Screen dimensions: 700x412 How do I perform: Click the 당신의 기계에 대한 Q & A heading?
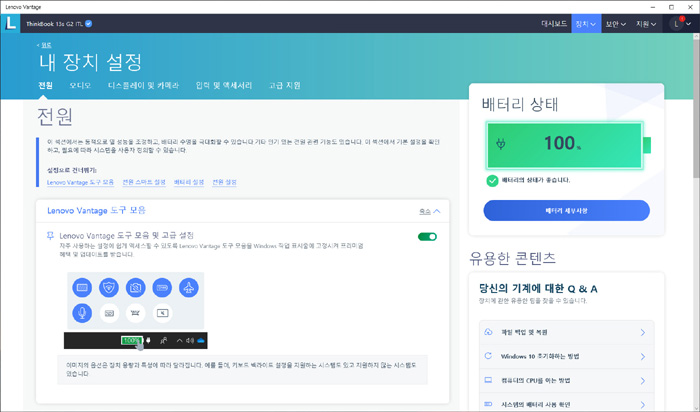pos(538,288)
